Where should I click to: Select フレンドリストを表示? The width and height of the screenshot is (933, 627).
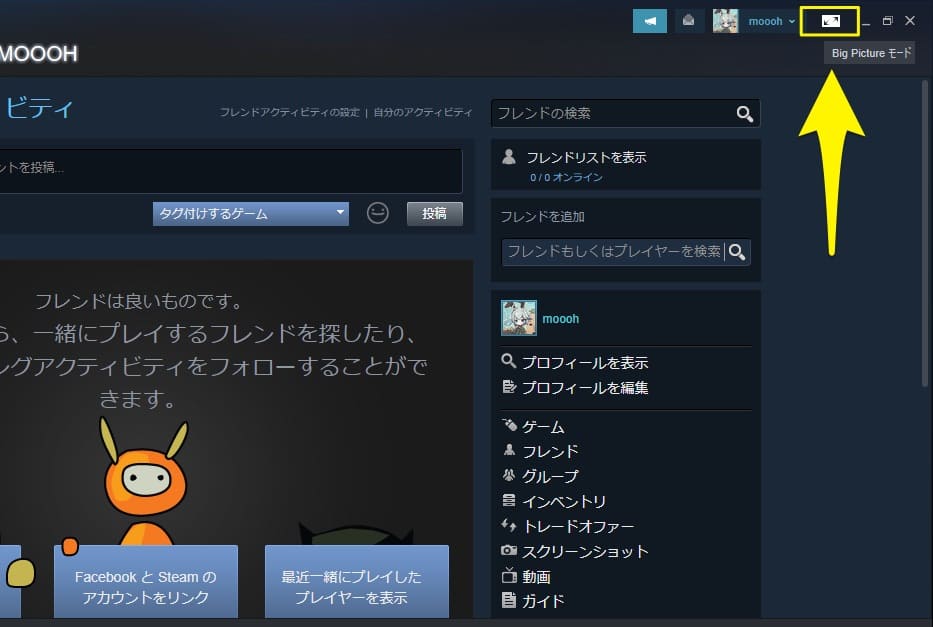586,157
